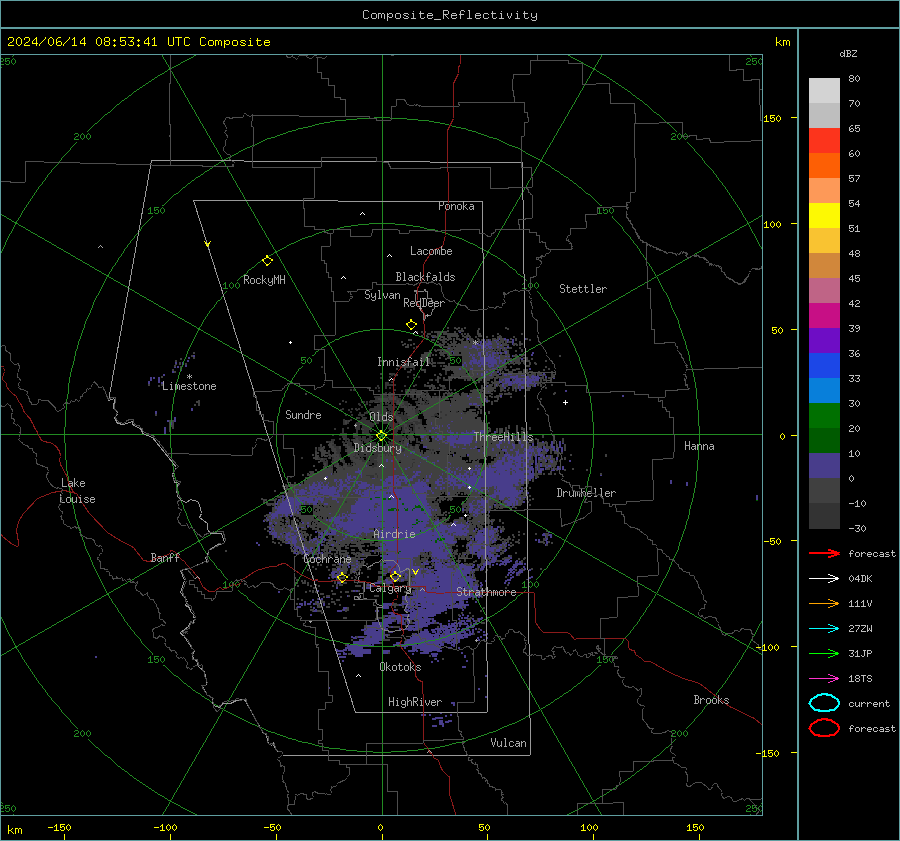Click the white asterisk marker above Limestone

click(189, 377)
